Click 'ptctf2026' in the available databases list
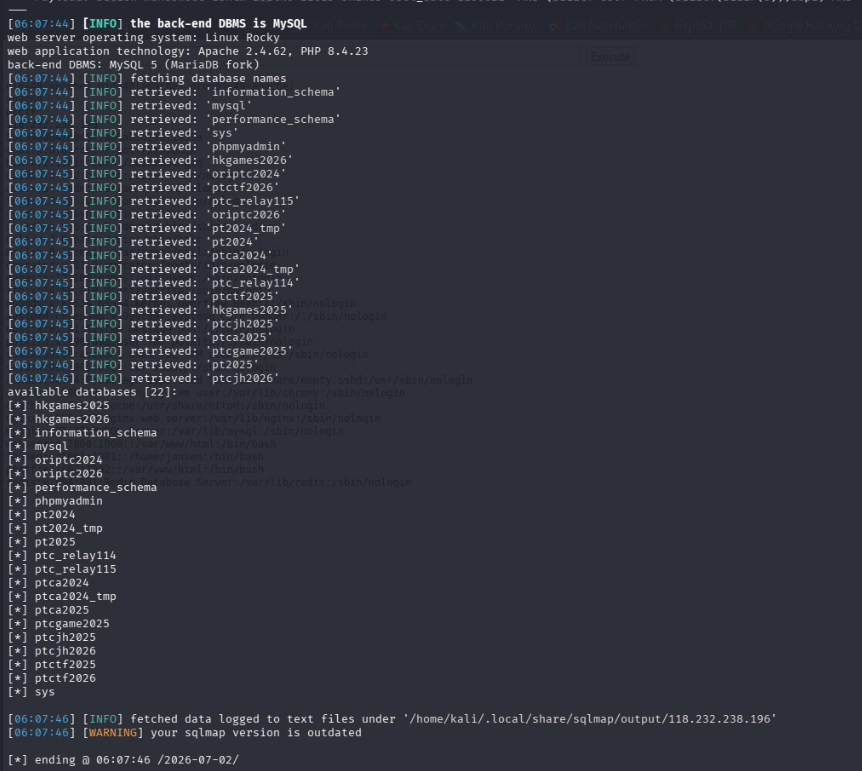862x771 pixels. coord(65,678)
